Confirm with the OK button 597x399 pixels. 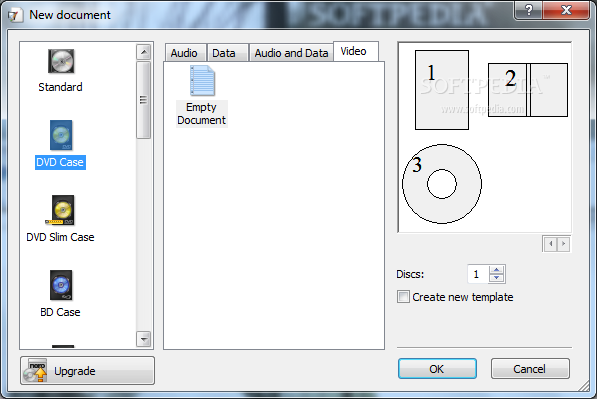coord(437,369)
